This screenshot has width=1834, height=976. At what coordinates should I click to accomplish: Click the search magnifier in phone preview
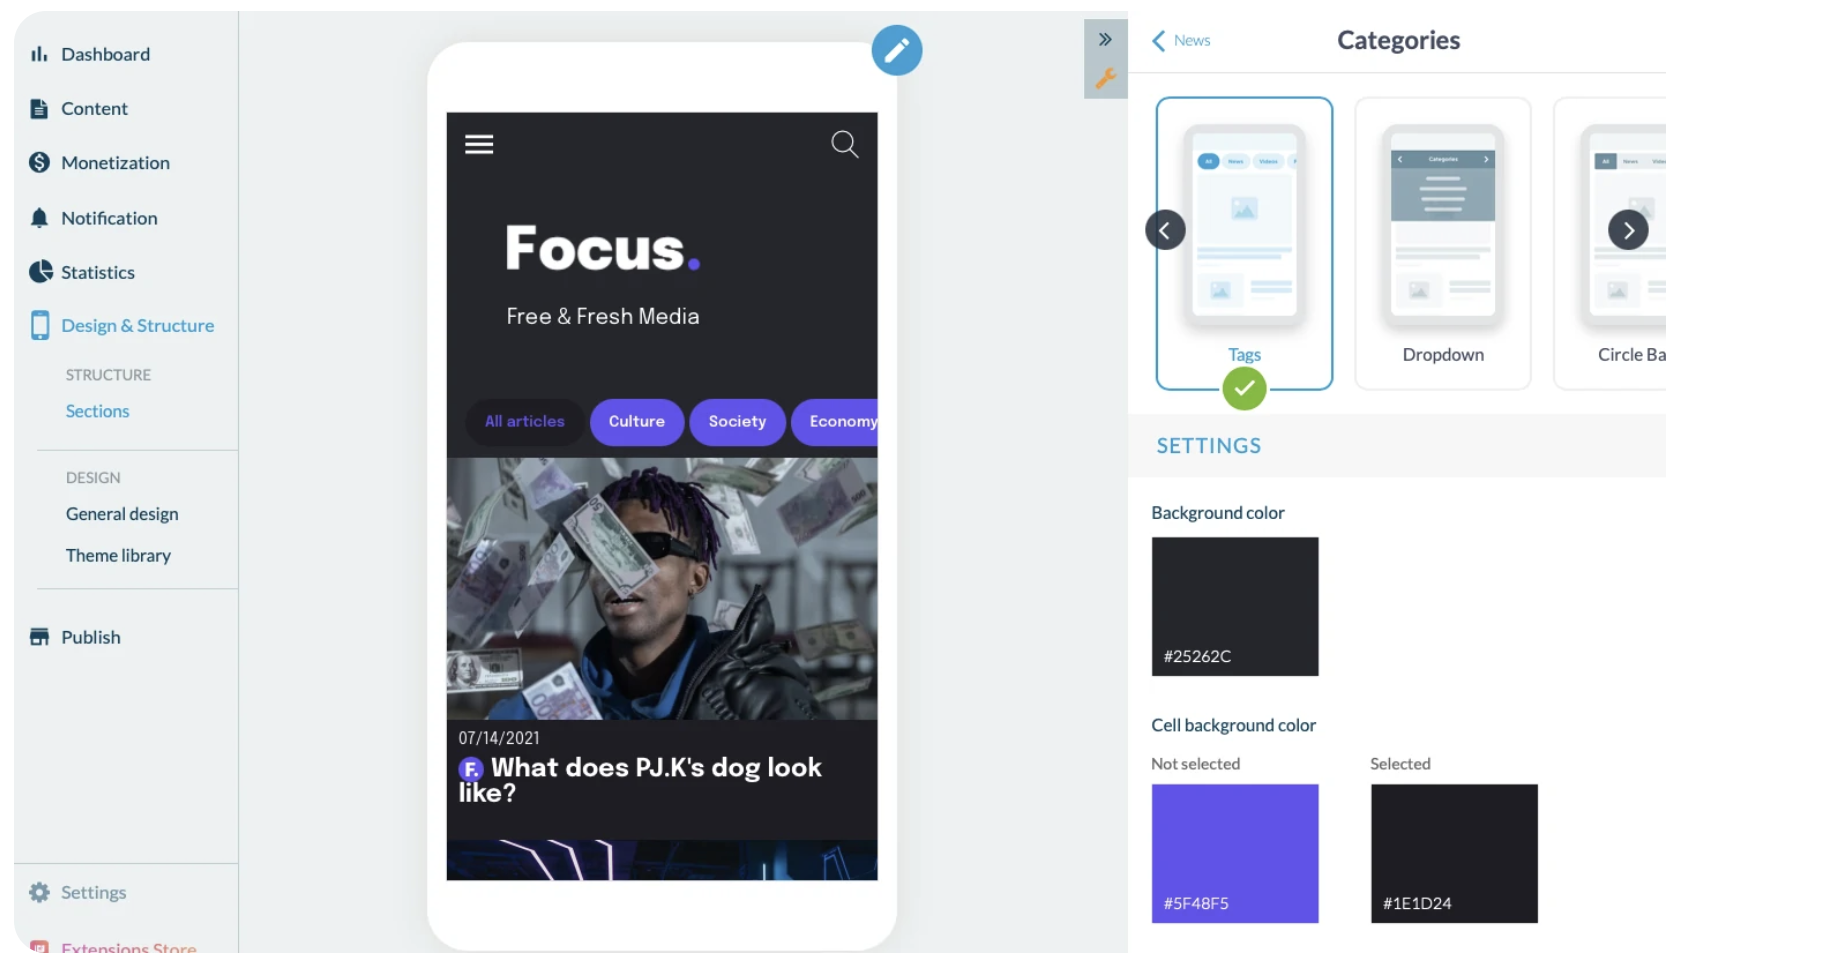(x=845, y=144)
